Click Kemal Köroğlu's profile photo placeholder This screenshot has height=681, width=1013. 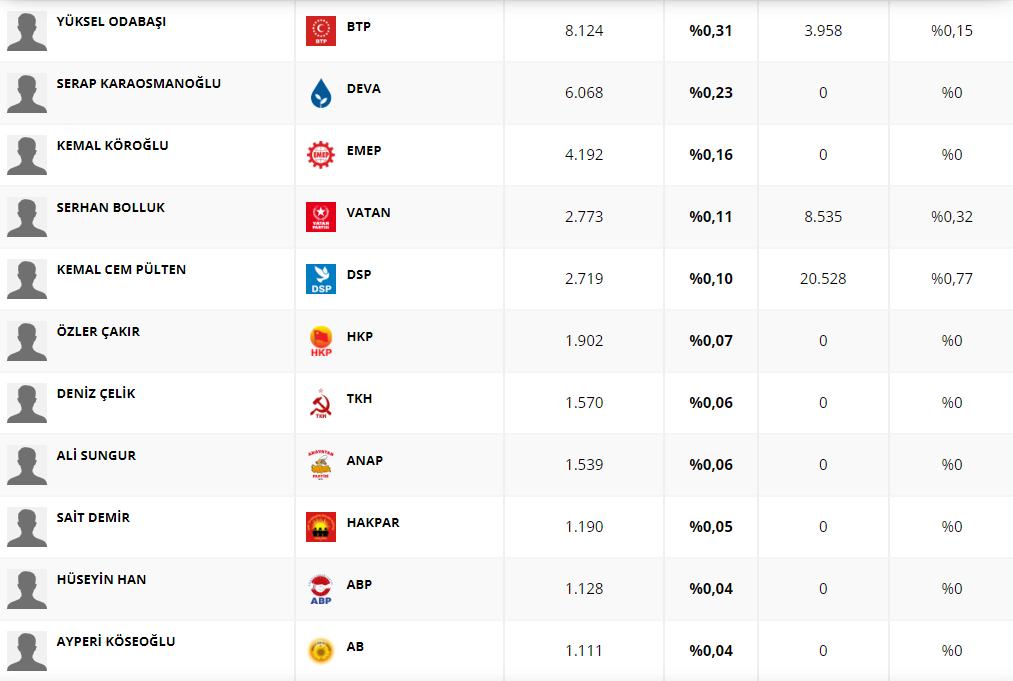click(x=27, y=155)
